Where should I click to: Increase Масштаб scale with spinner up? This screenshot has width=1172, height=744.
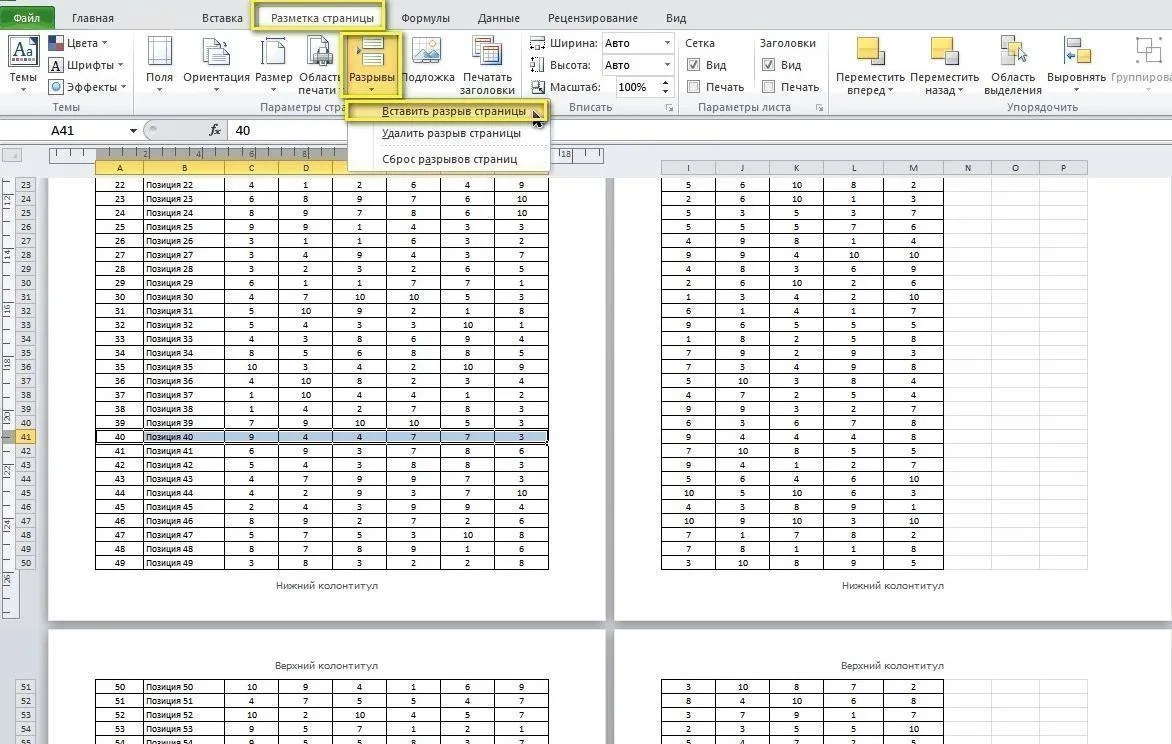665,83
